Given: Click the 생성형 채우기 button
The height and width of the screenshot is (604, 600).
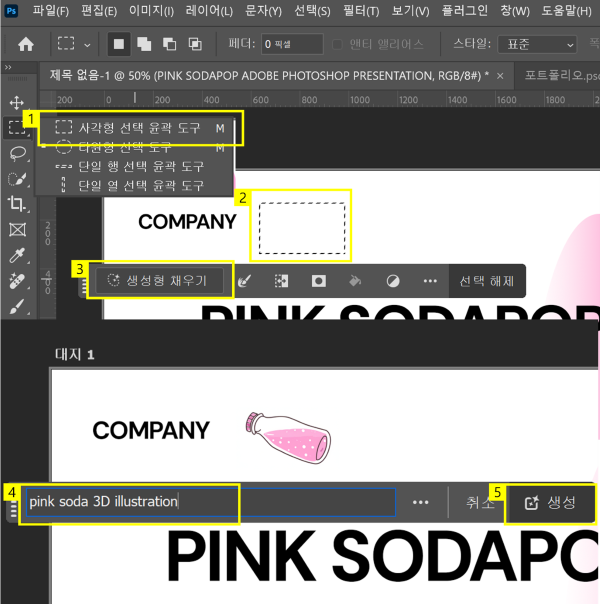Looking at the screenshot, I should [x=159, y=280].
